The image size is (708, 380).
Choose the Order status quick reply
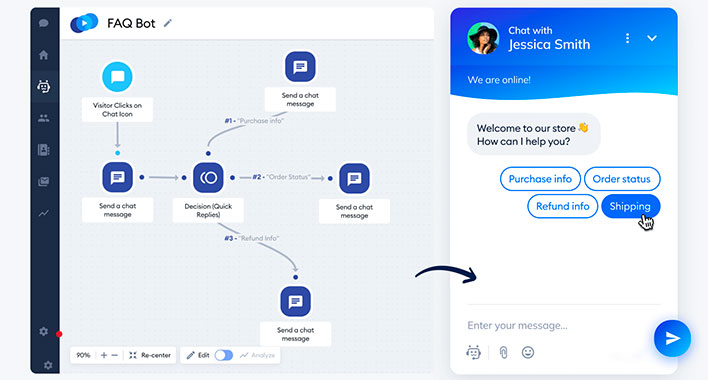coord(622,179)
